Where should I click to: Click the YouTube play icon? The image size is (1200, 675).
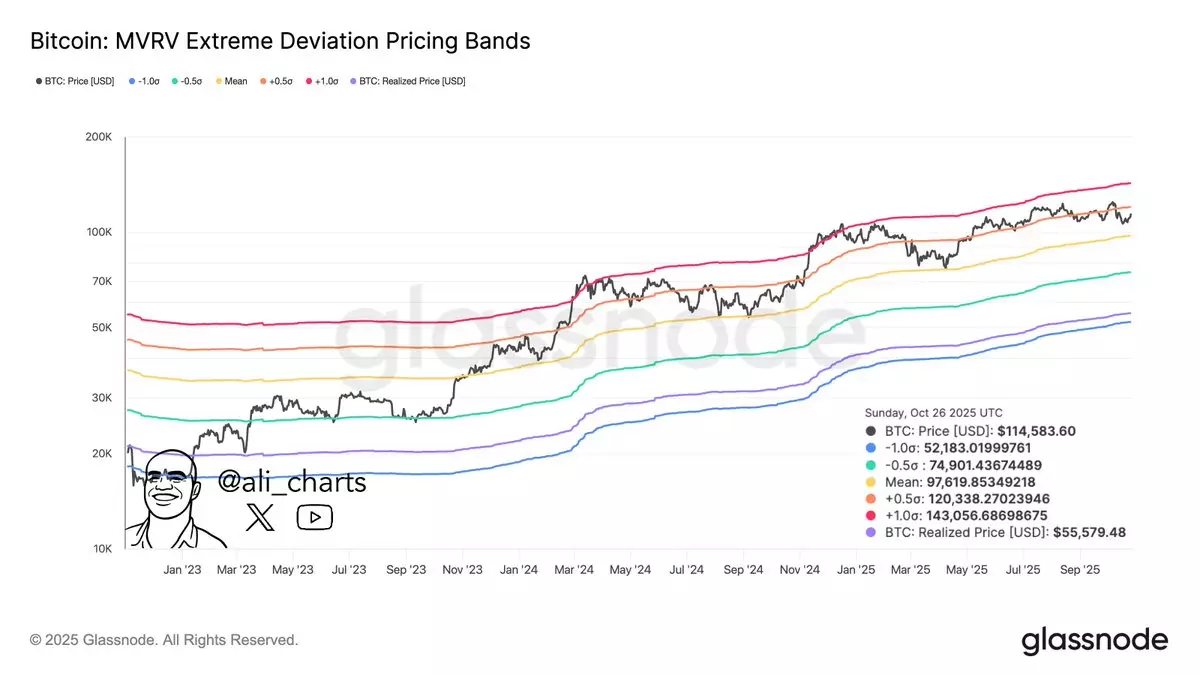point(315,517)
